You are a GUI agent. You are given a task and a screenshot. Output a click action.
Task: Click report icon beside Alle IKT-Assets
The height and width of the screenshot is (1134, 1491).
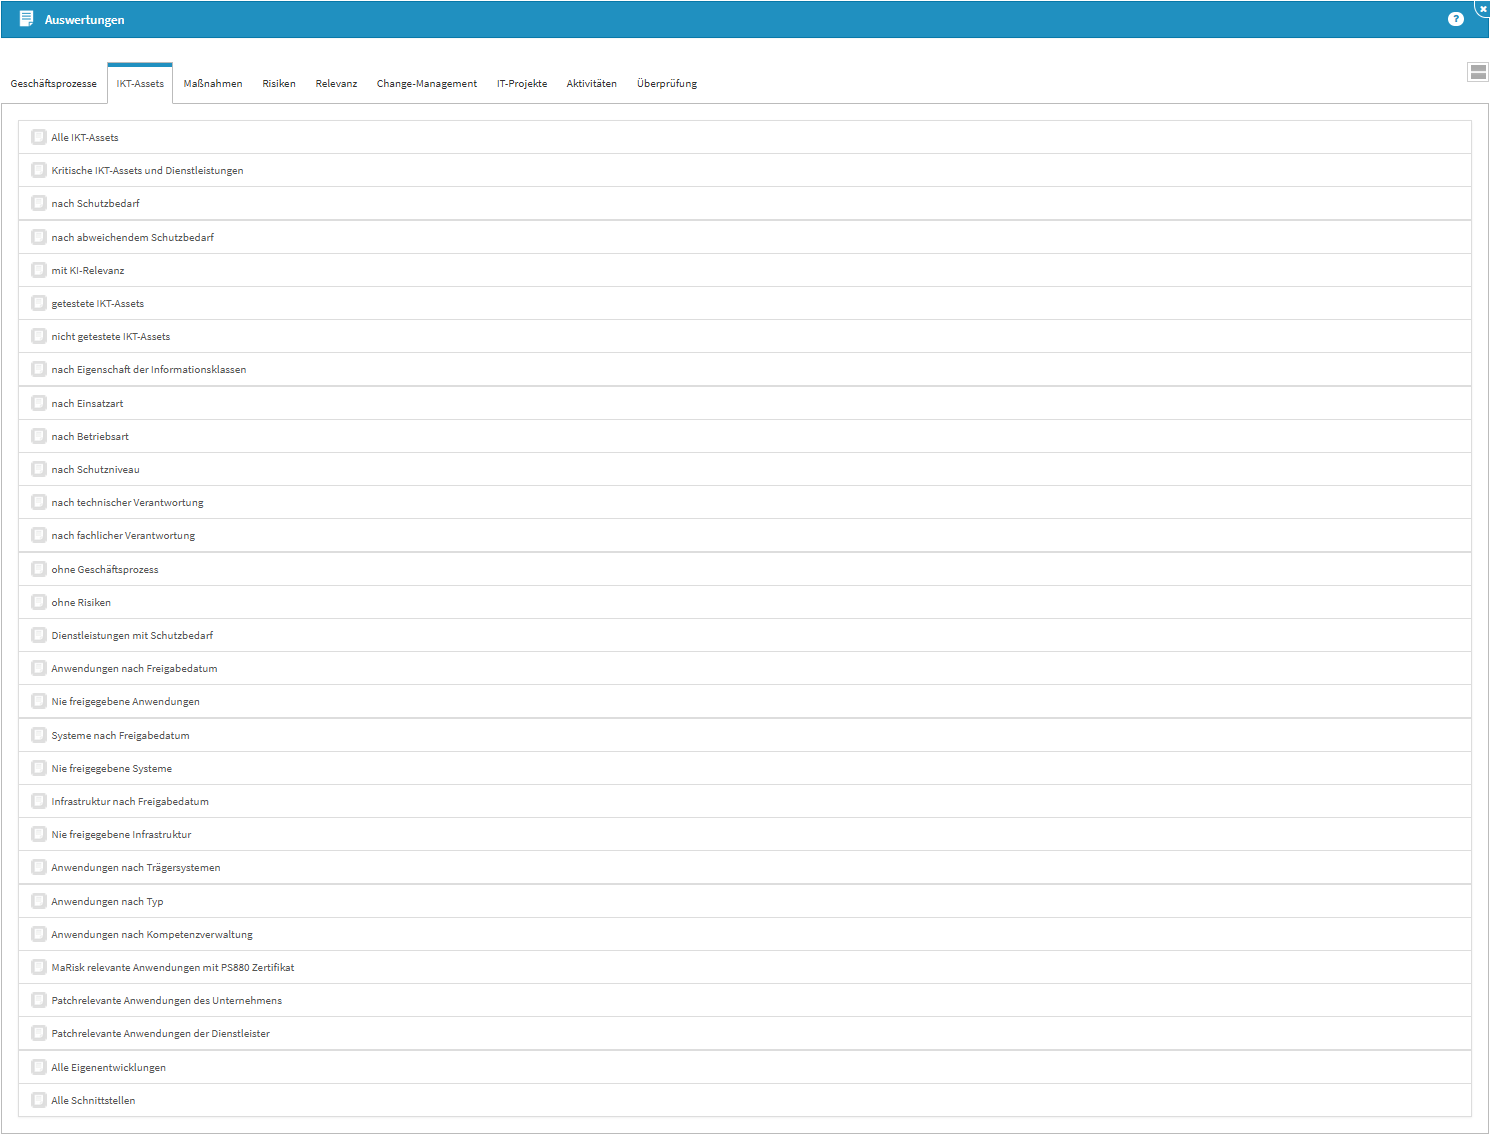(x=39, y=137)
